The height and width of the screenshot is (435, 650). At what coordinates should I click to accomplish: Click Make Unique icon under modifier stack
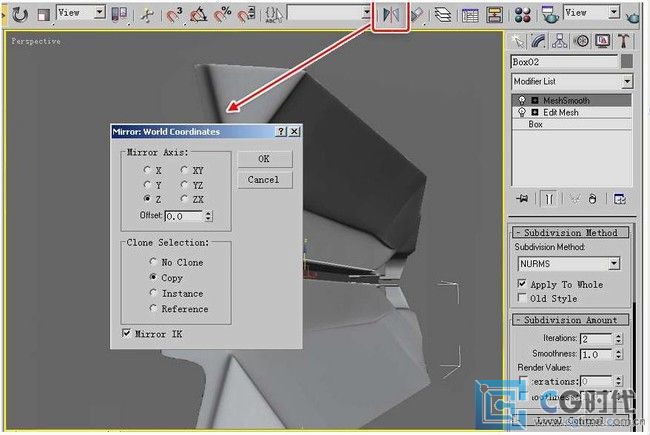point(575,199)
